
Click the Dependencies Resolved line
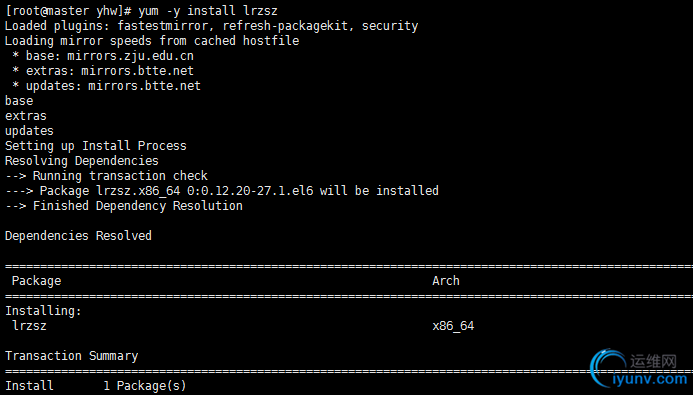[78, 236]
